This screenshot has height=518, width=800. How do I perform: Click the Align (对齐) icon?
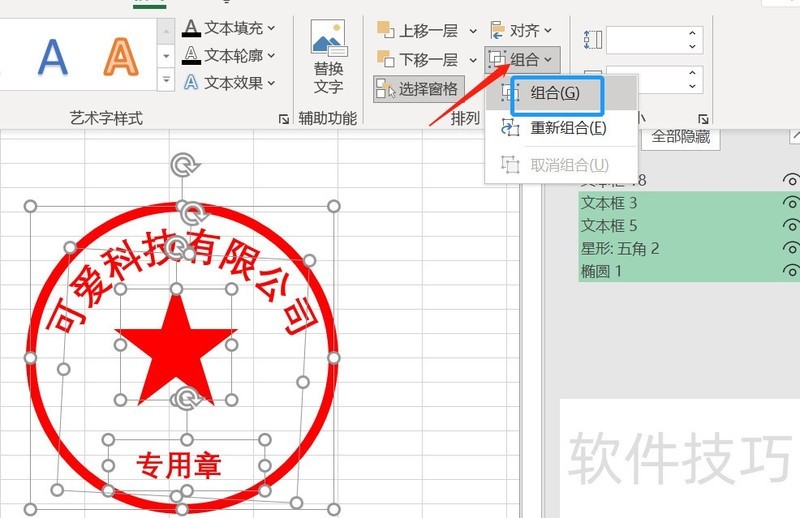point(497,30)
